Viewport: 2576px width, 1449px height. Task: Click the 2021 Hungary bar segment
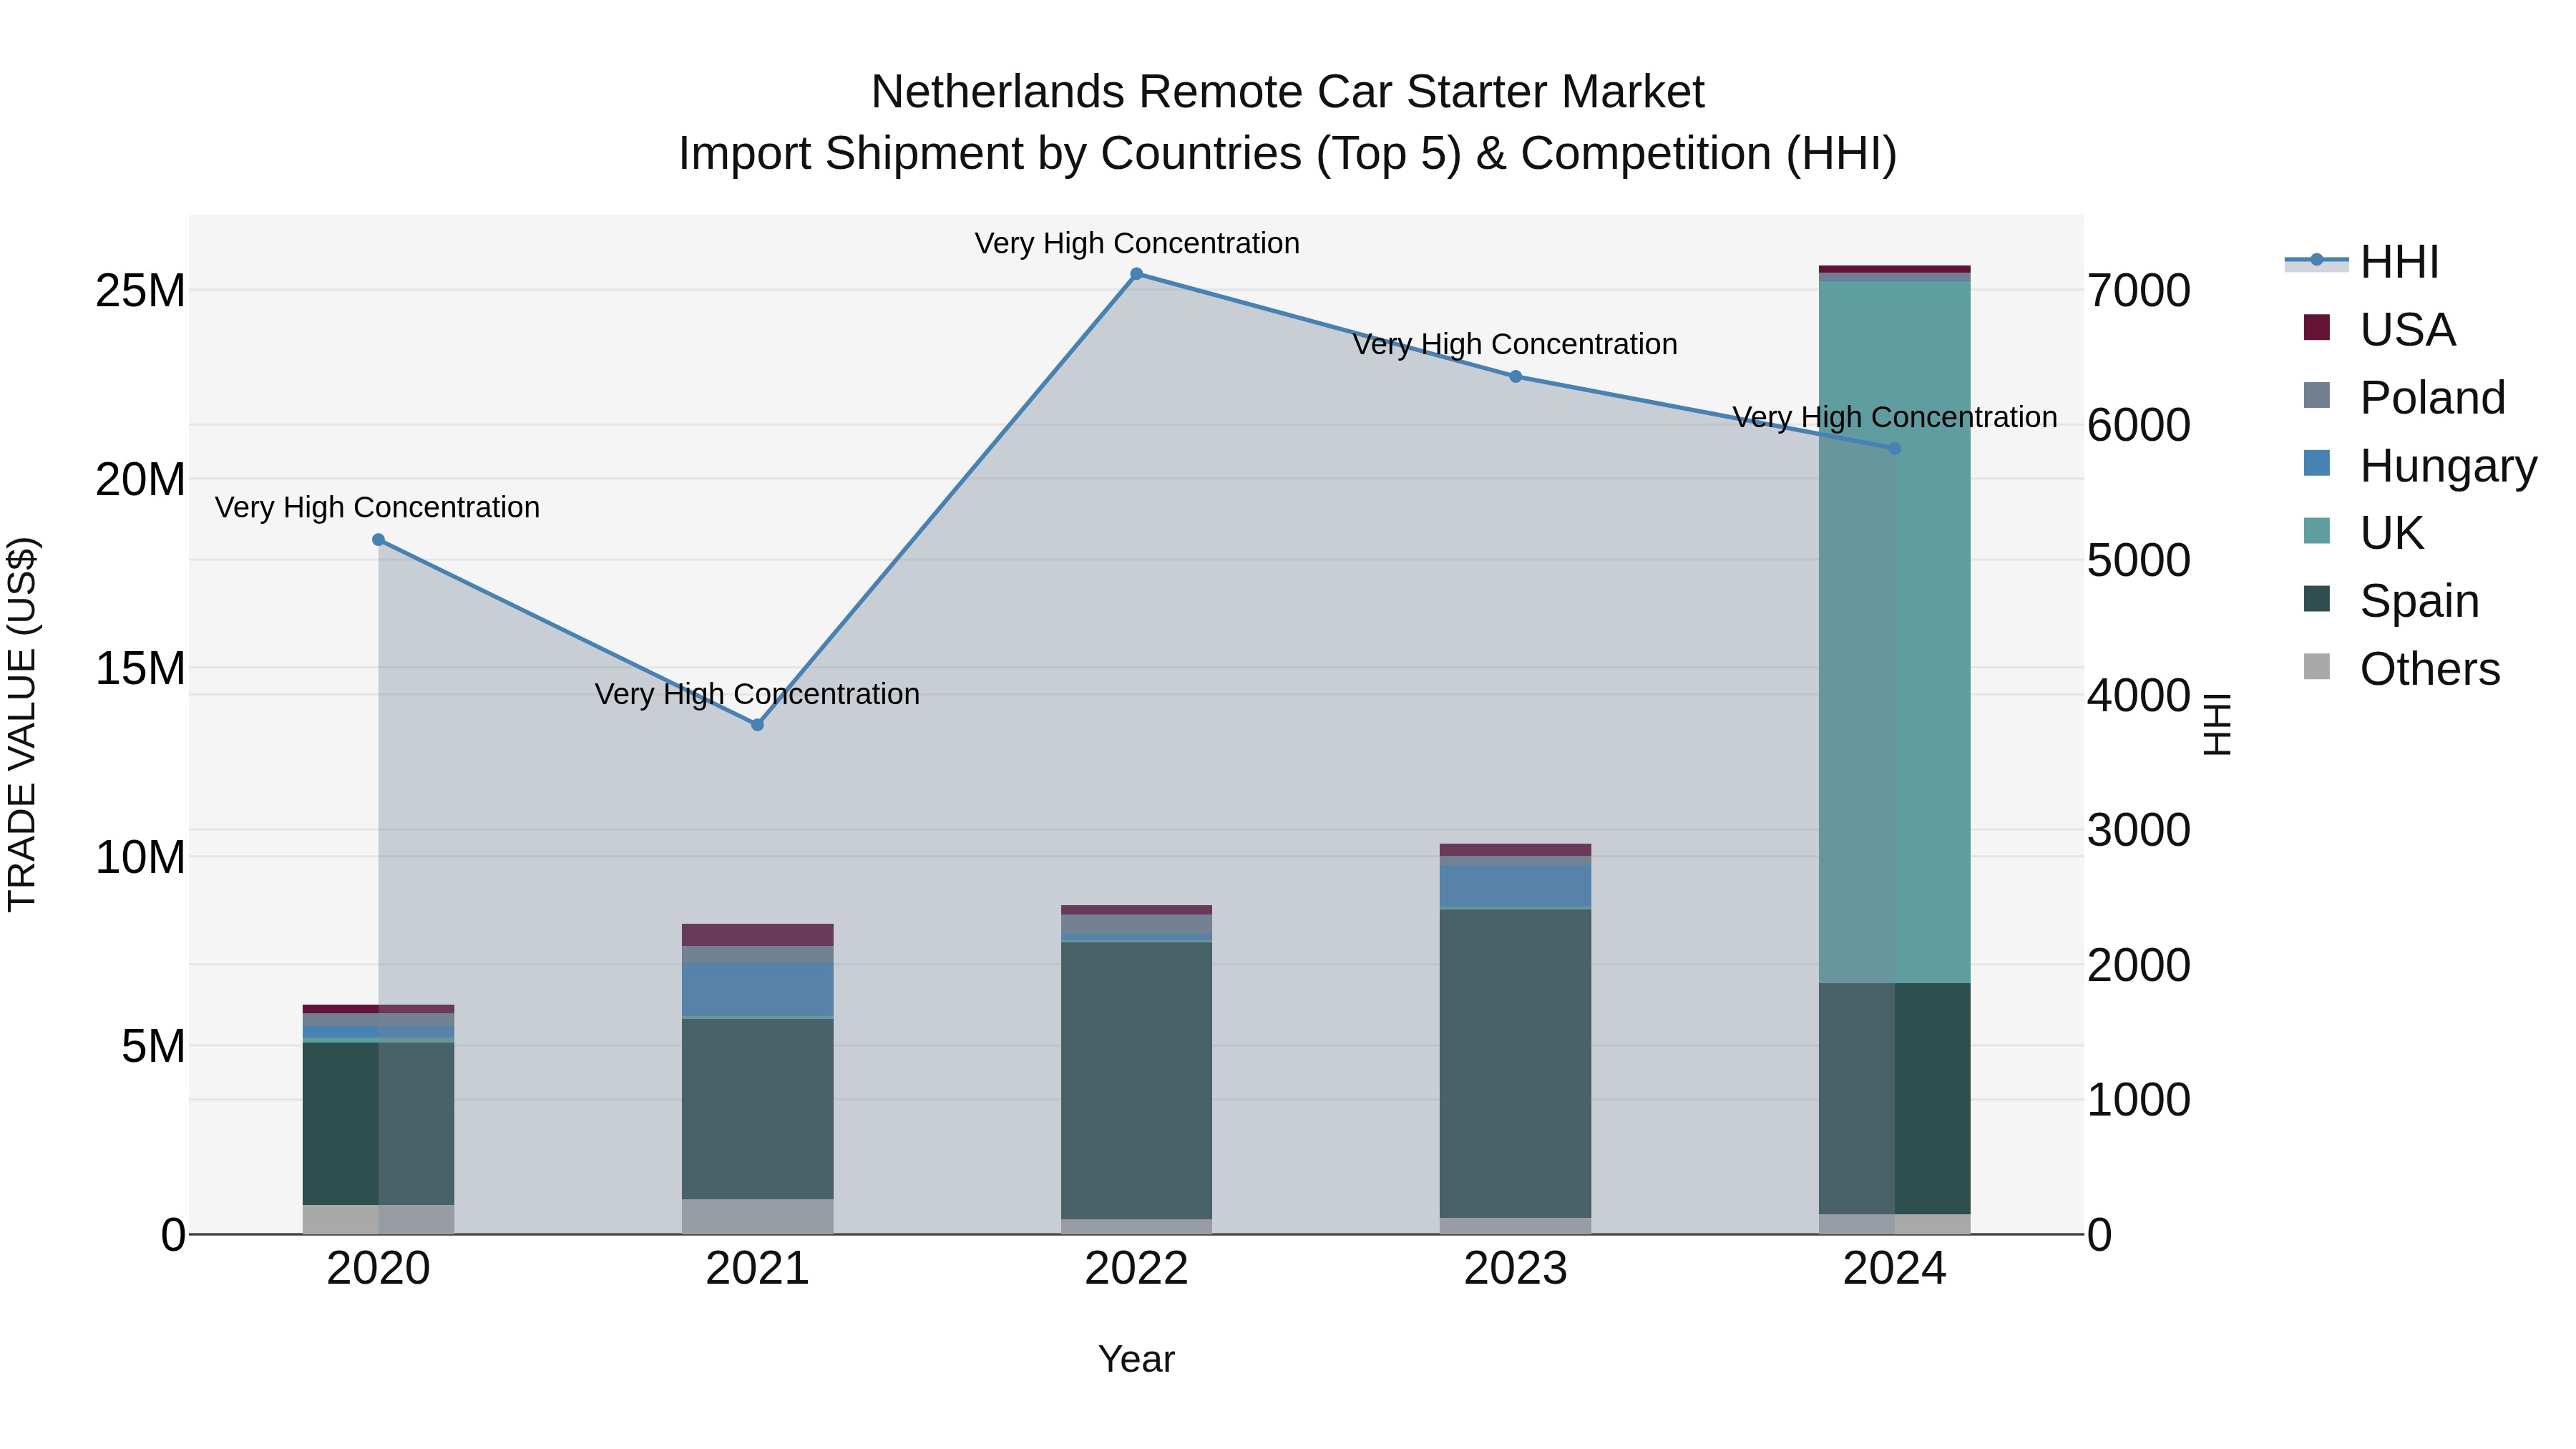[x=757, y=989]
